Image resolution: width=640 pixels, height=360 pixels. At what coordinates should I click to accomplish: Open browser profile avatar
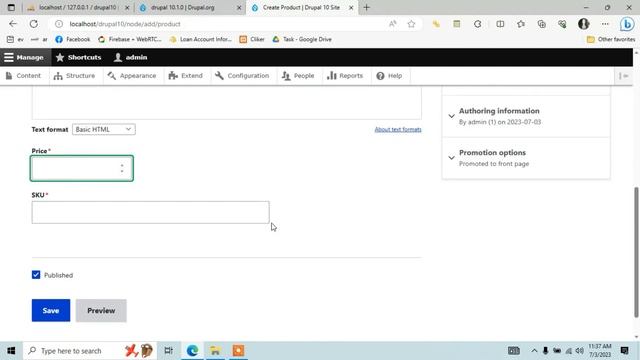coord(584,24)
